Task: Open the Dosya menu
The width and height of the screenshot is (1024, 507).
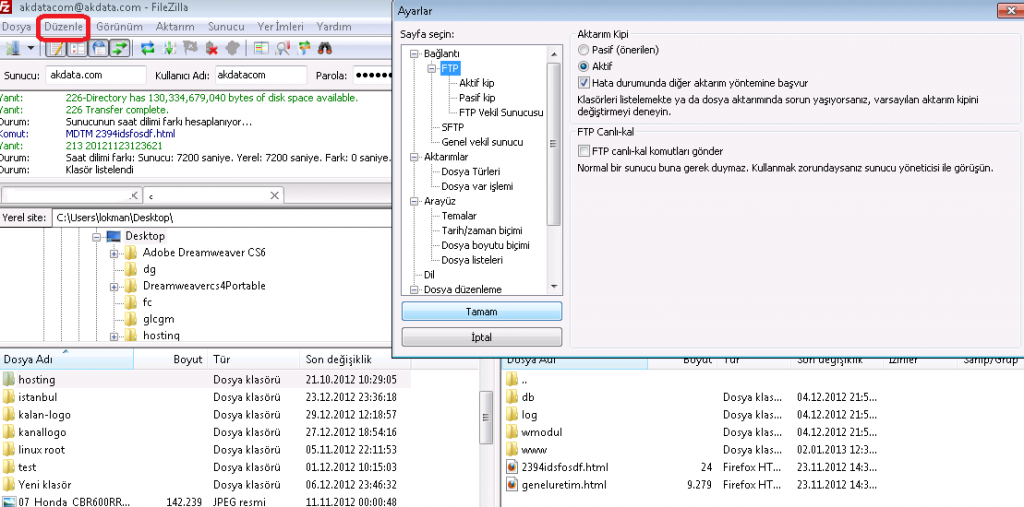Action: [16, 27]
